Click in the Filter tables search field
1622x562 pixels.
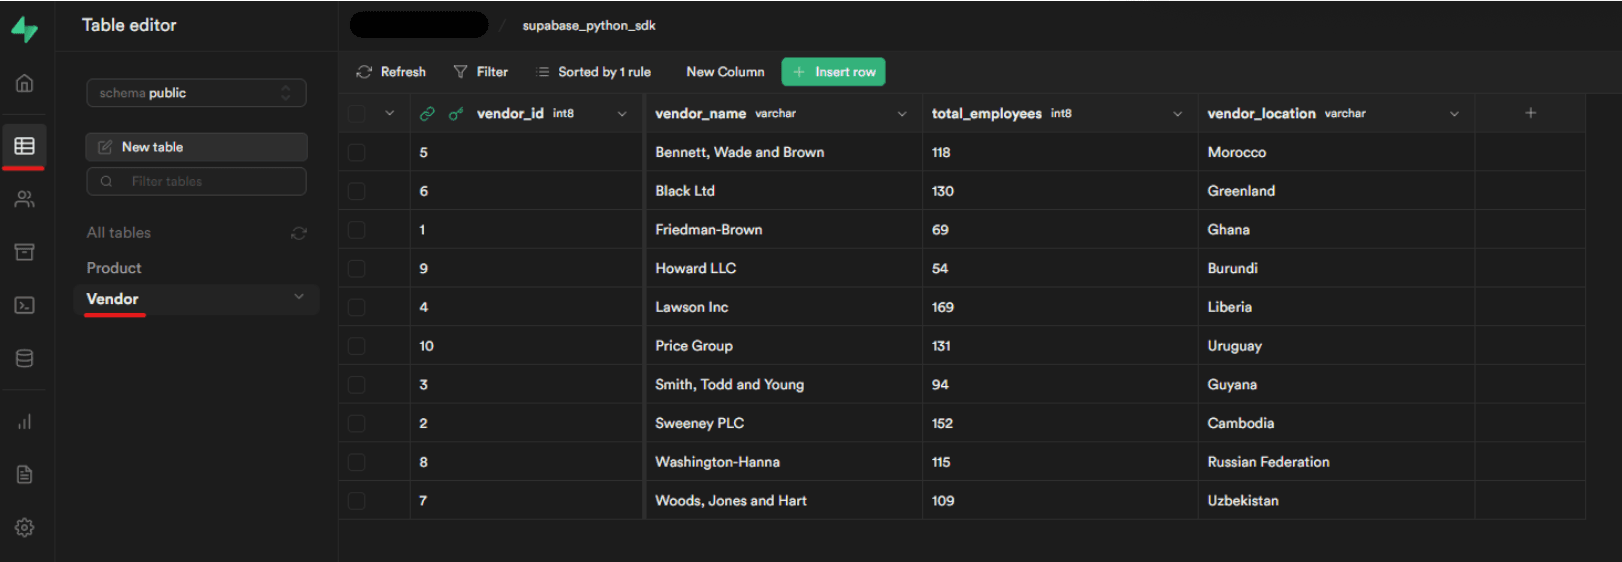tap(196, 181)
